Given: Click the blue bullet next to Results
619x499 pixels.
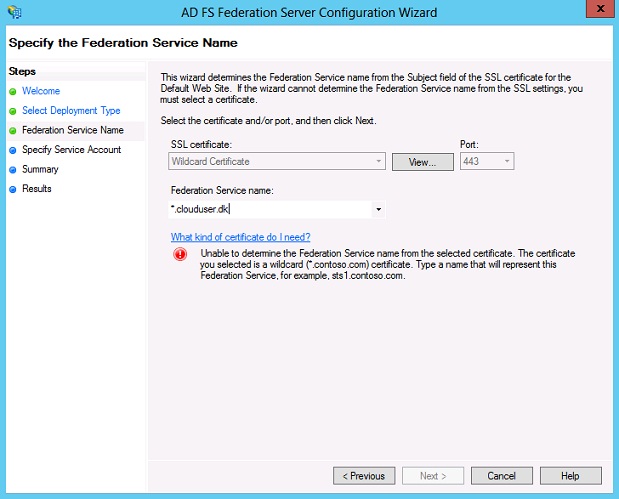Looking at the screenshot, I should coord(13,189).
